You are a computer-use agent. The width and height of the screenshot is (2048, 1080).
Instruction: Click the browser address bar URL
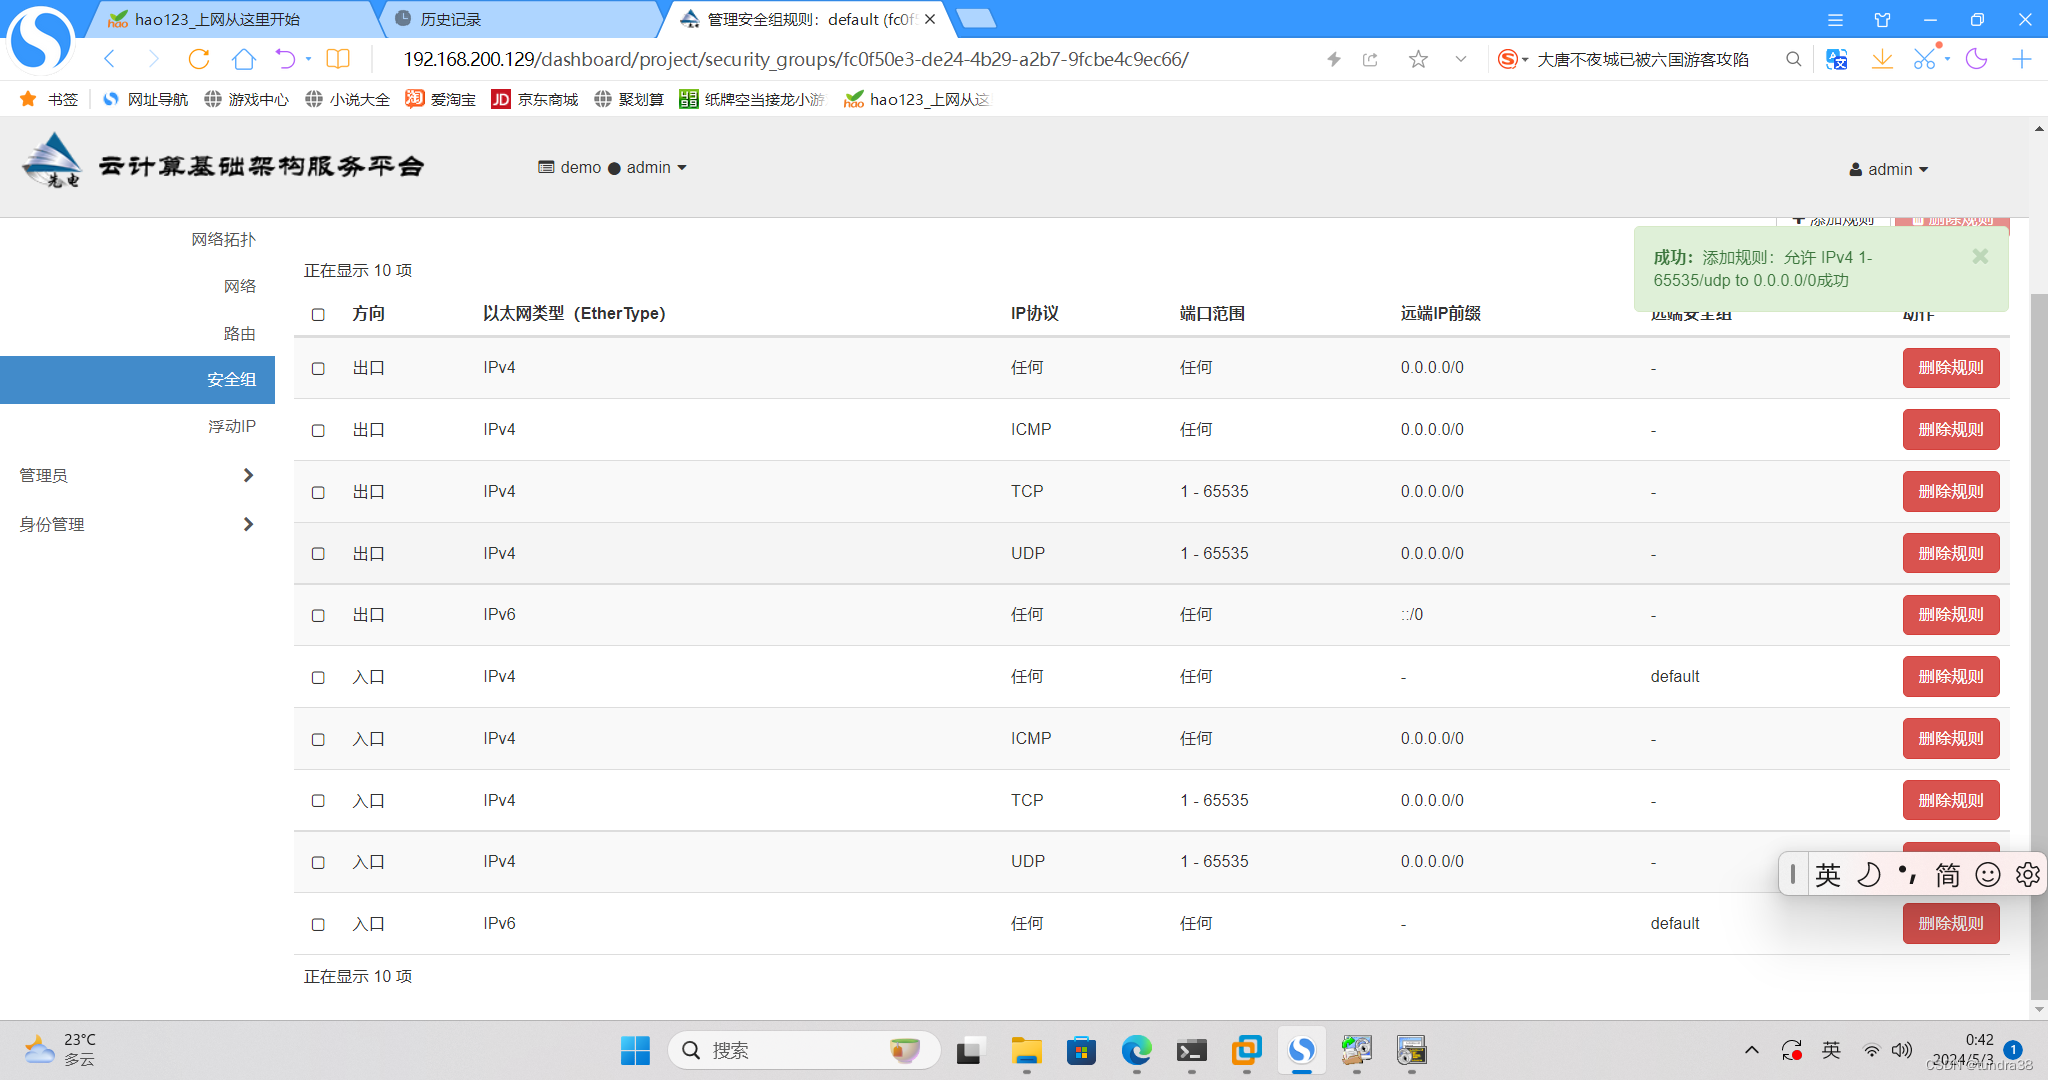795,59
